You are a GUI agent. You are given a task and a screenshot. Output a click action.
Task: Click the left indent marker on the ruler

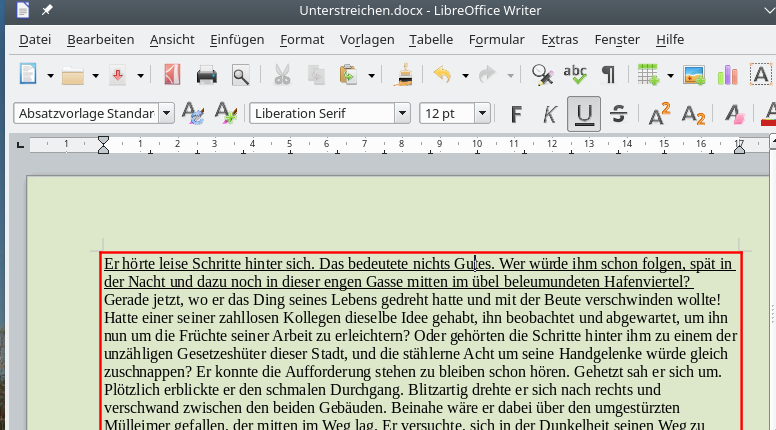[103, 145]
